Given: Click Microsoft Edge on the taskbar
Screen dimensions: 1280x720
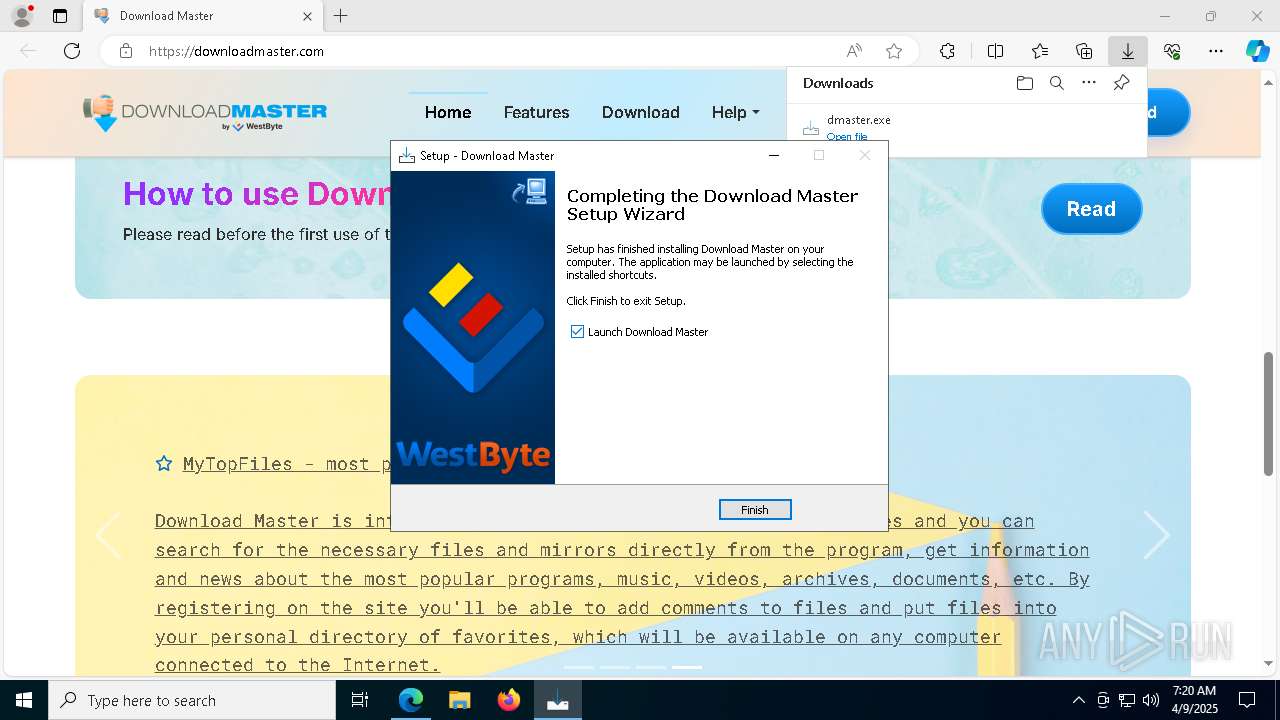Looking at the screenshot, I should pos(411,700).
